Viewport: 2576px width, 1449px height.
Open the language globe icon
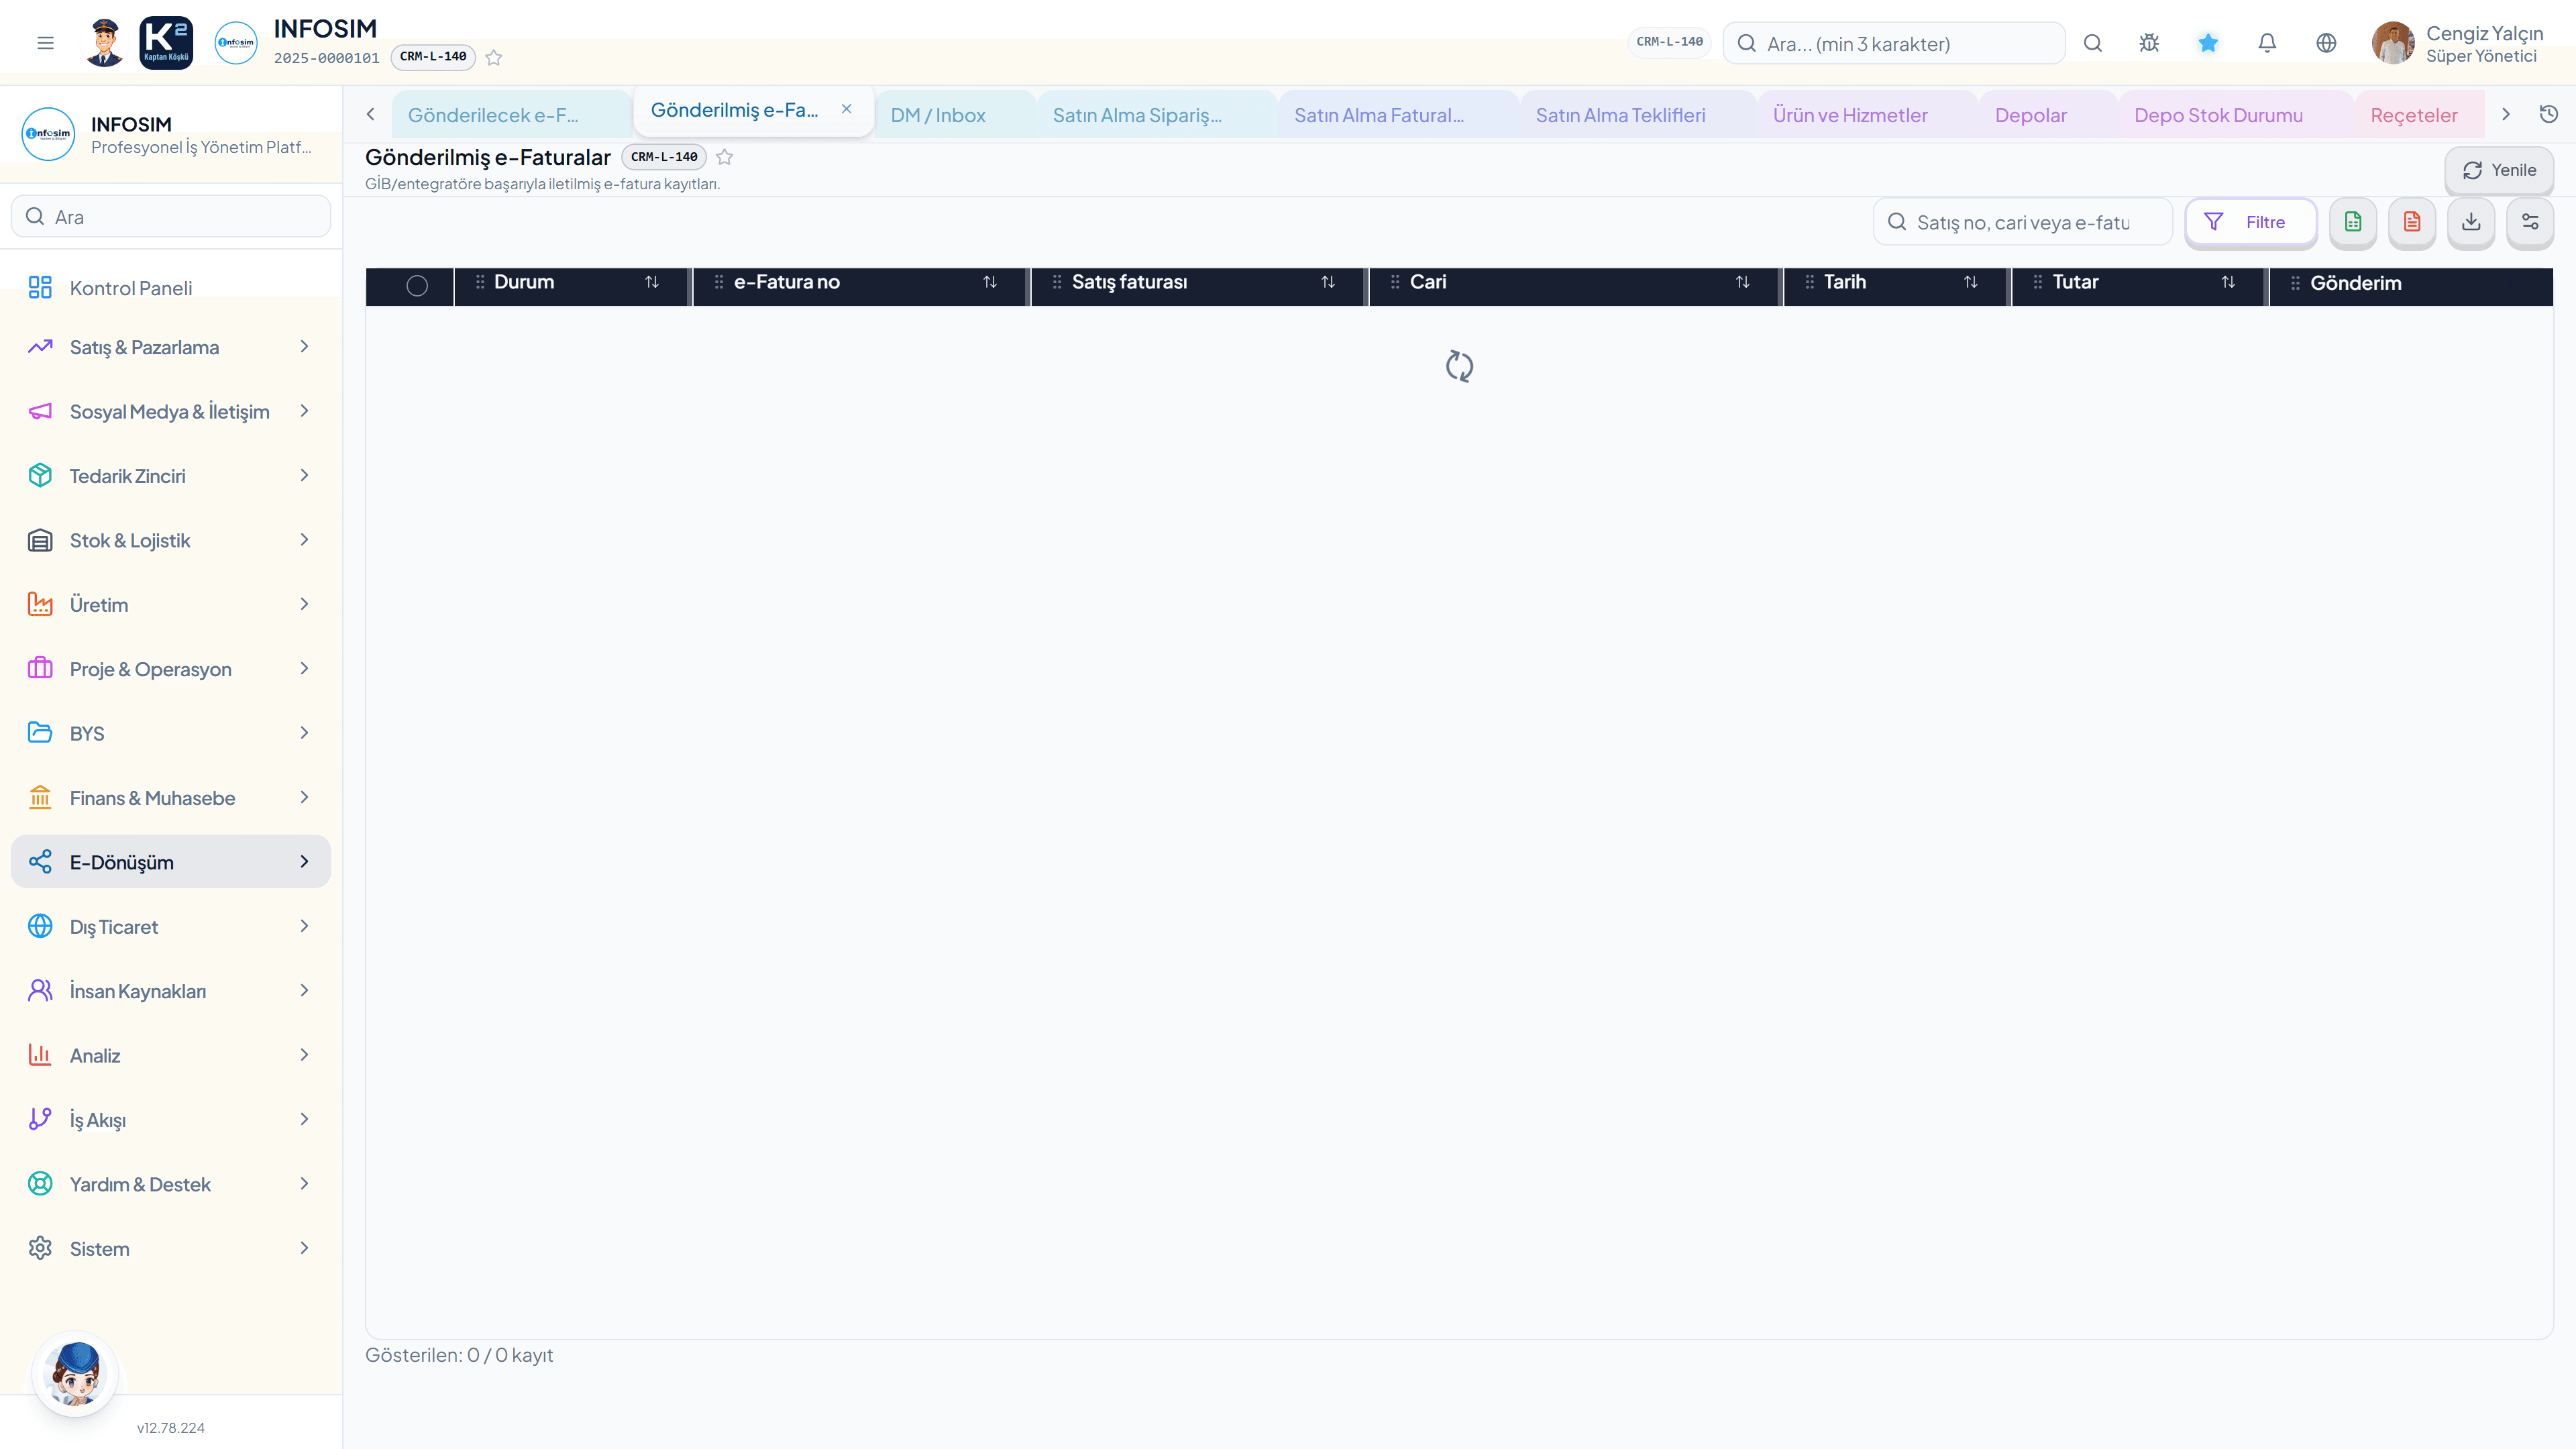2326,43
